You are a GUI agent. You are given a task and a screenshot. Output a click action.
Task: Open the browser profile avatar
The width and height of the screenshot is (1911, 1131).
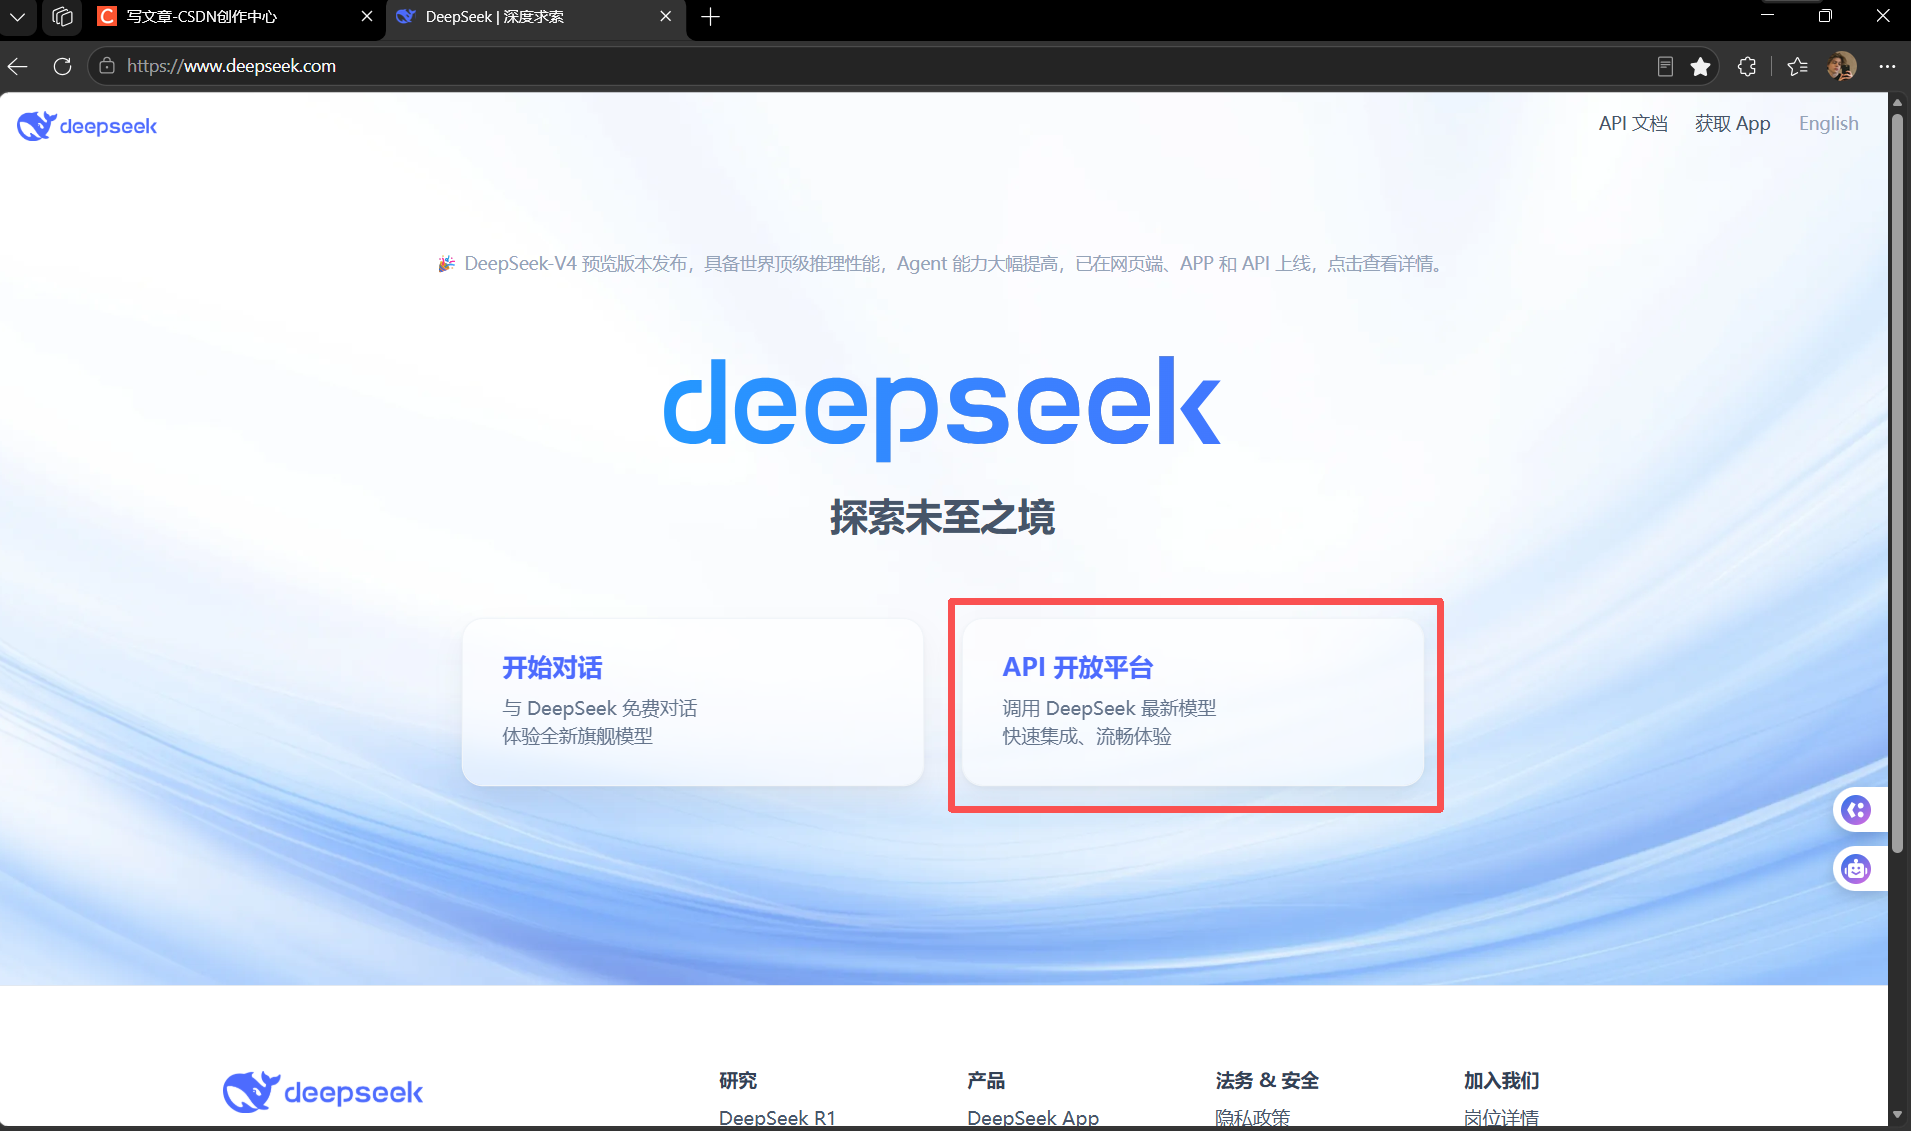1841,66
